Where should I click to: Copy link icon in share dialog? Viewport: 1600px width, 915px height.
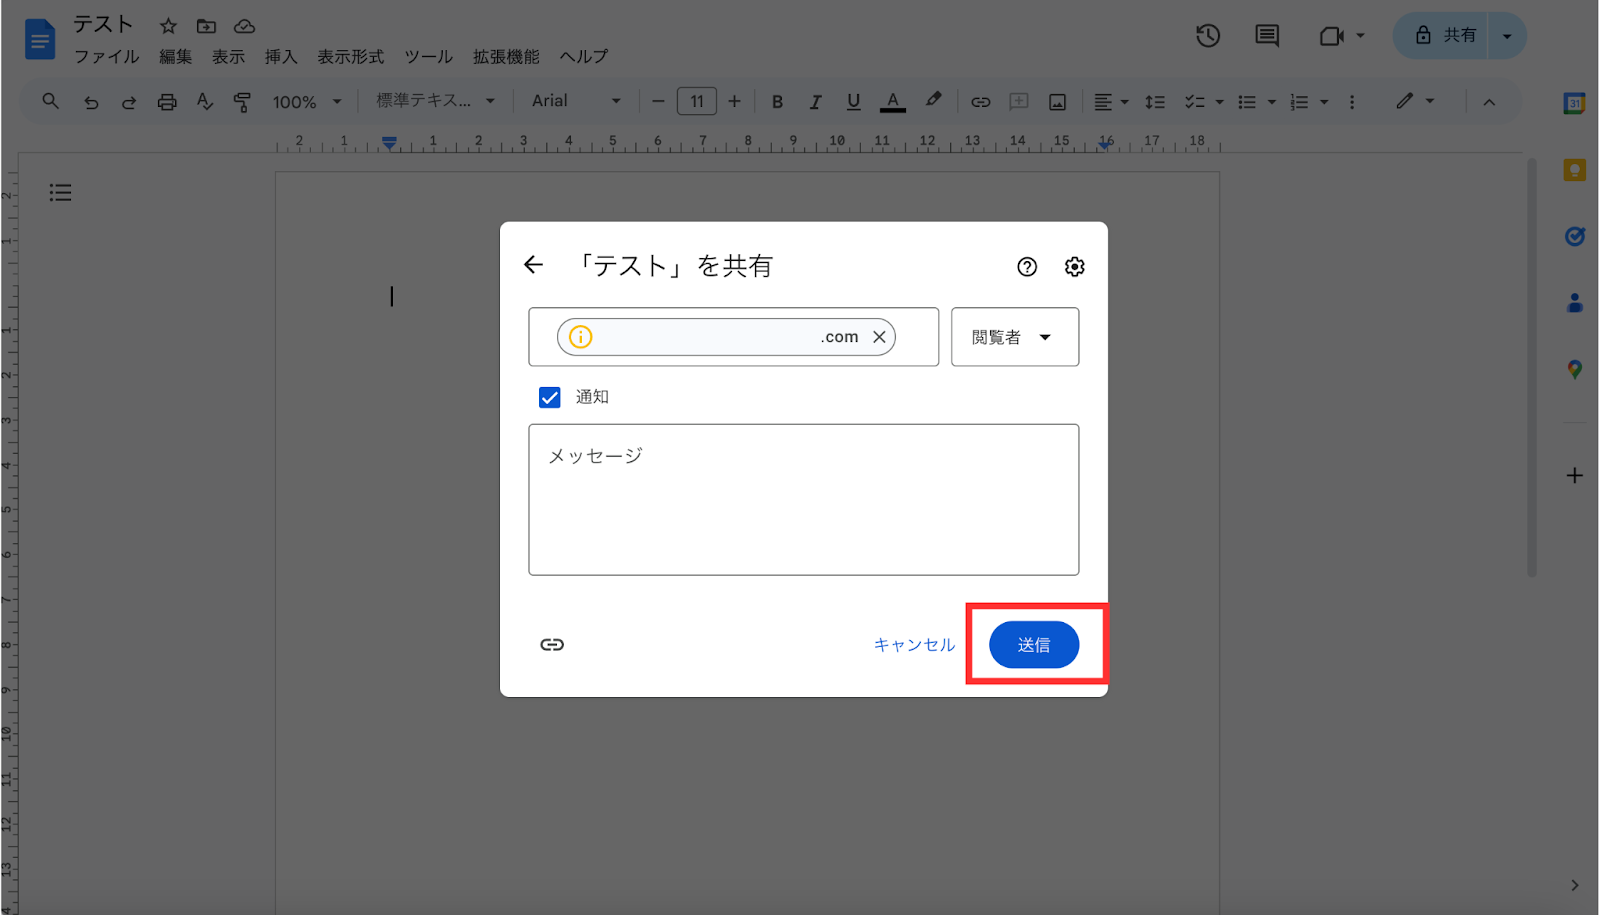tap(552, 645)
